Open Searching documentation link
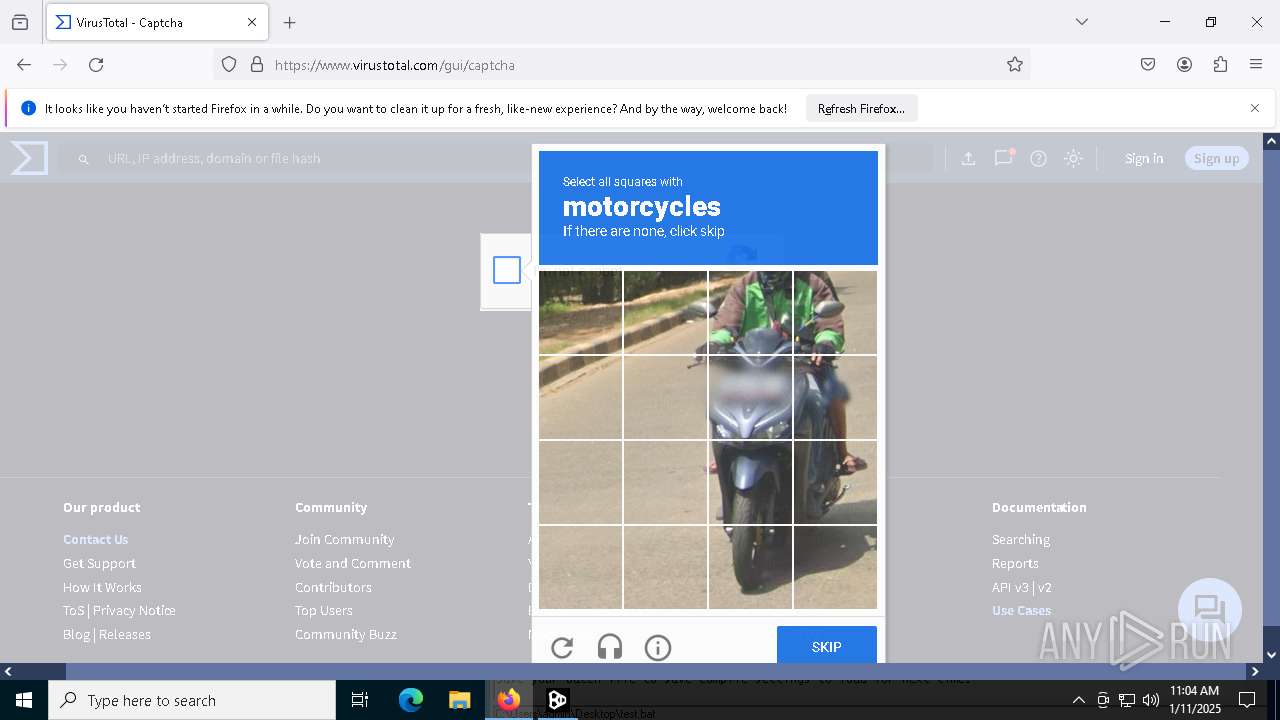 pyautogui.click(x=1021, y=539)
